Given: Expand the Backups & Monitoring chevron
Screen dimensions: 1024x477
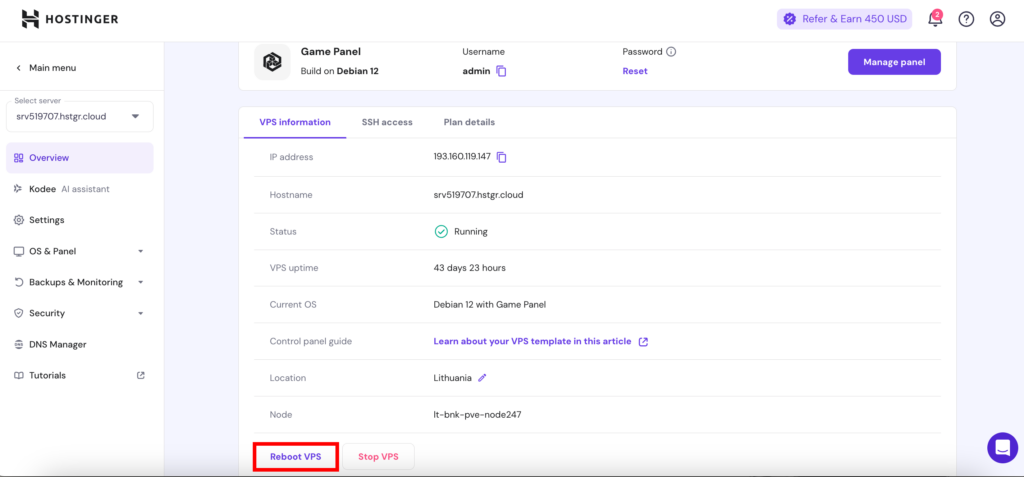Looking at the screenshot, I should pos(140,282).
